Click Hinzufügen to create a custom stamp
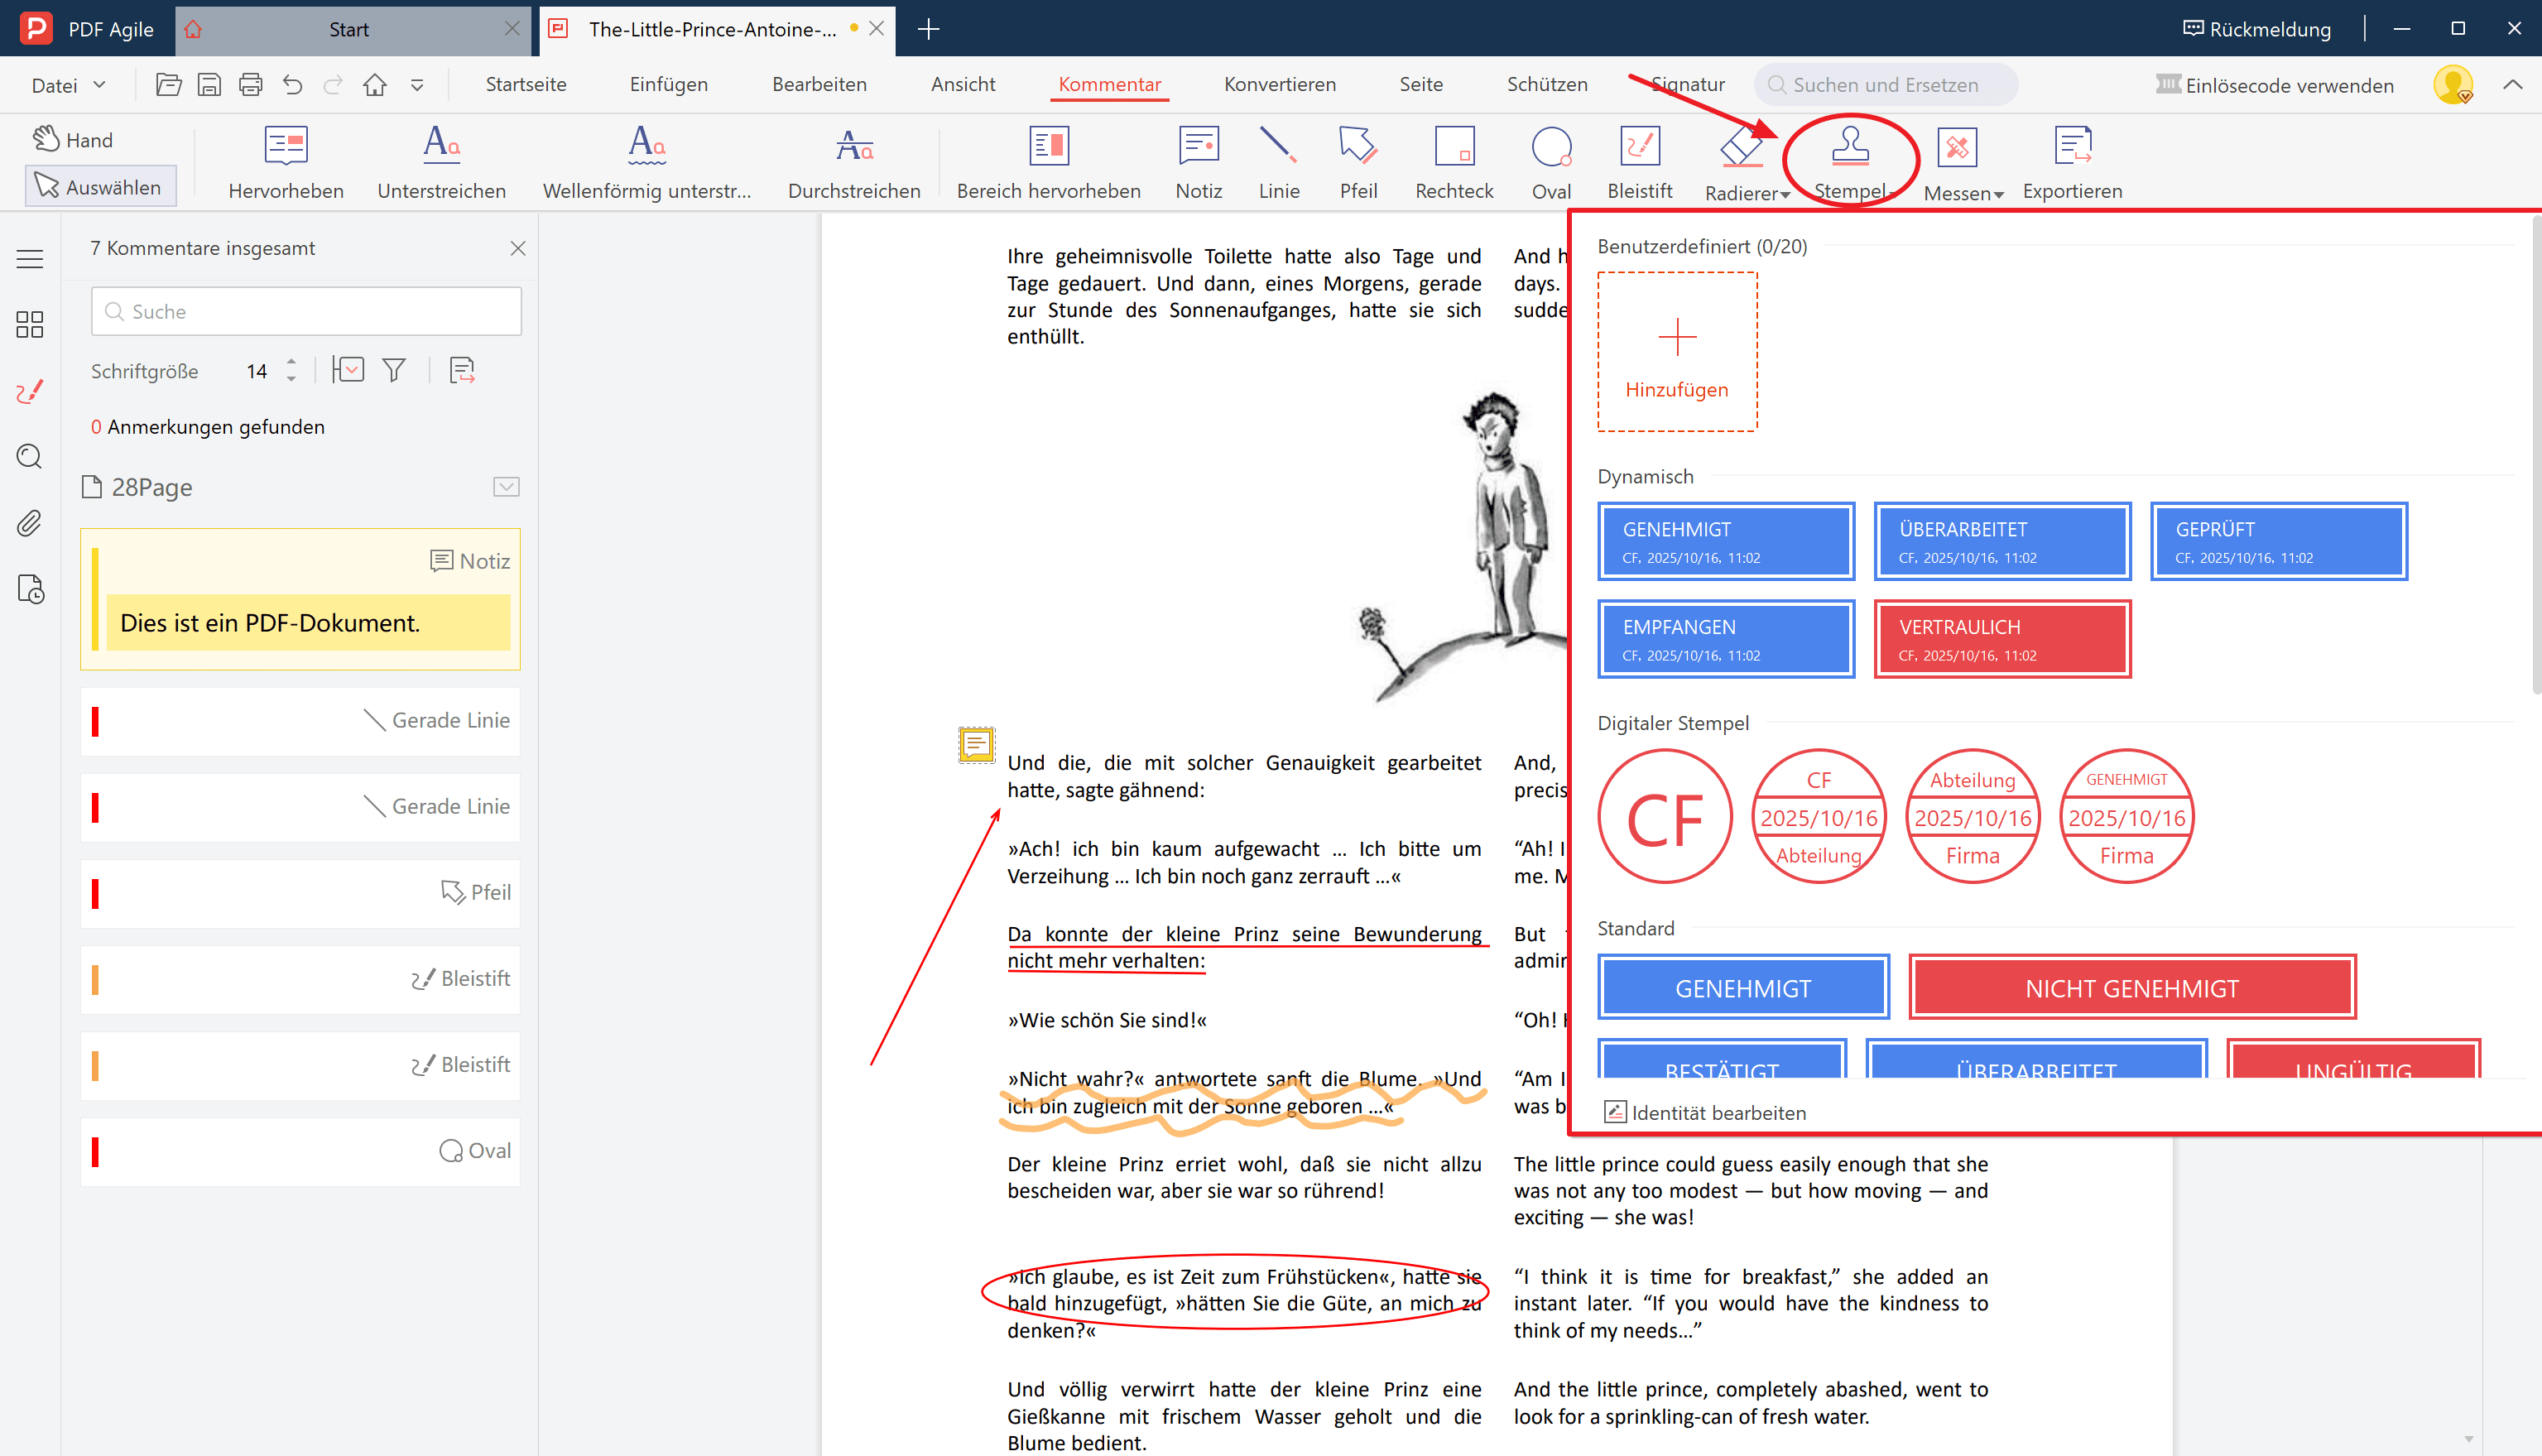 tap(1677, 350)
